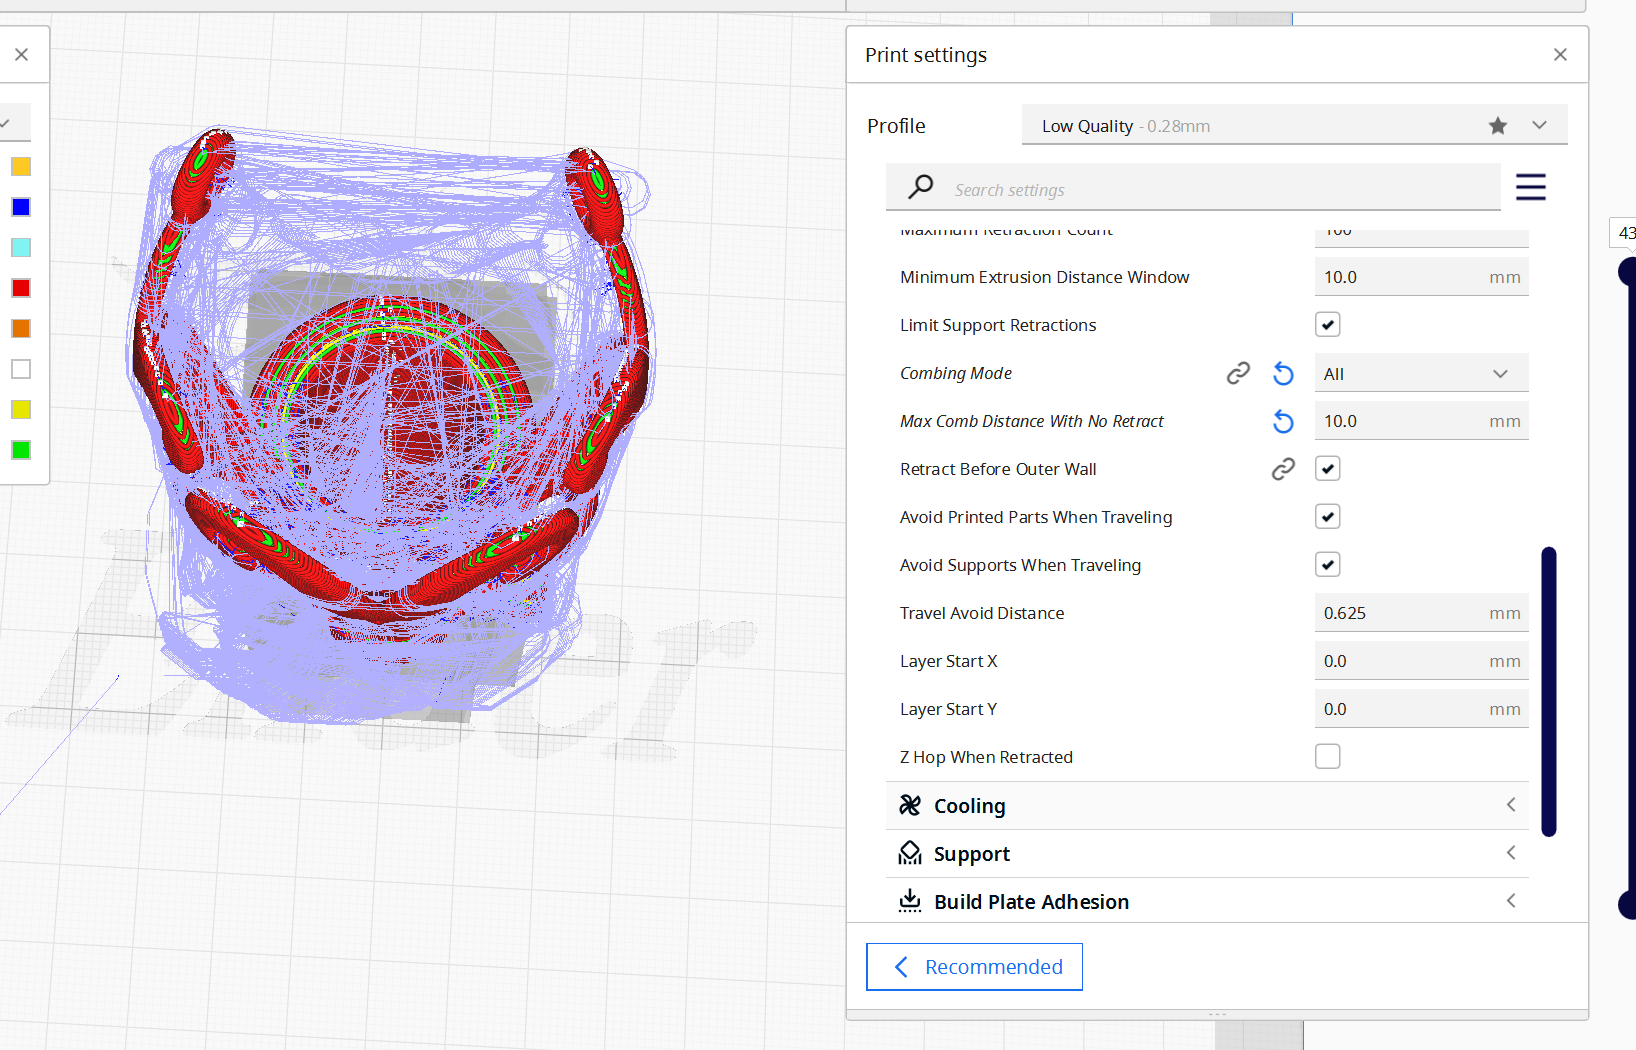
Task: Click the Build Plate Adhesion section icon
Action: [910, 900]
